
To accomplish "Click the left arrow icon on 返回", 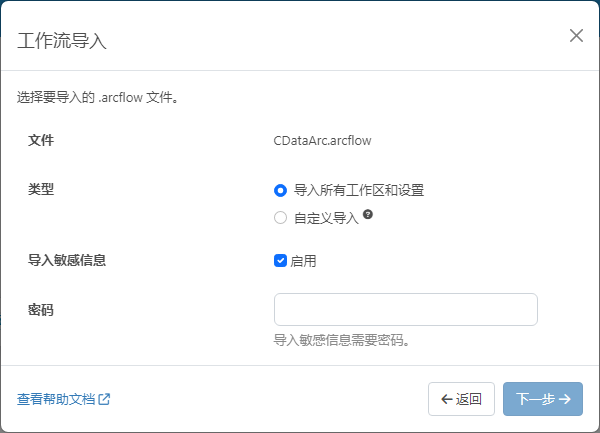I will (446, 399).
